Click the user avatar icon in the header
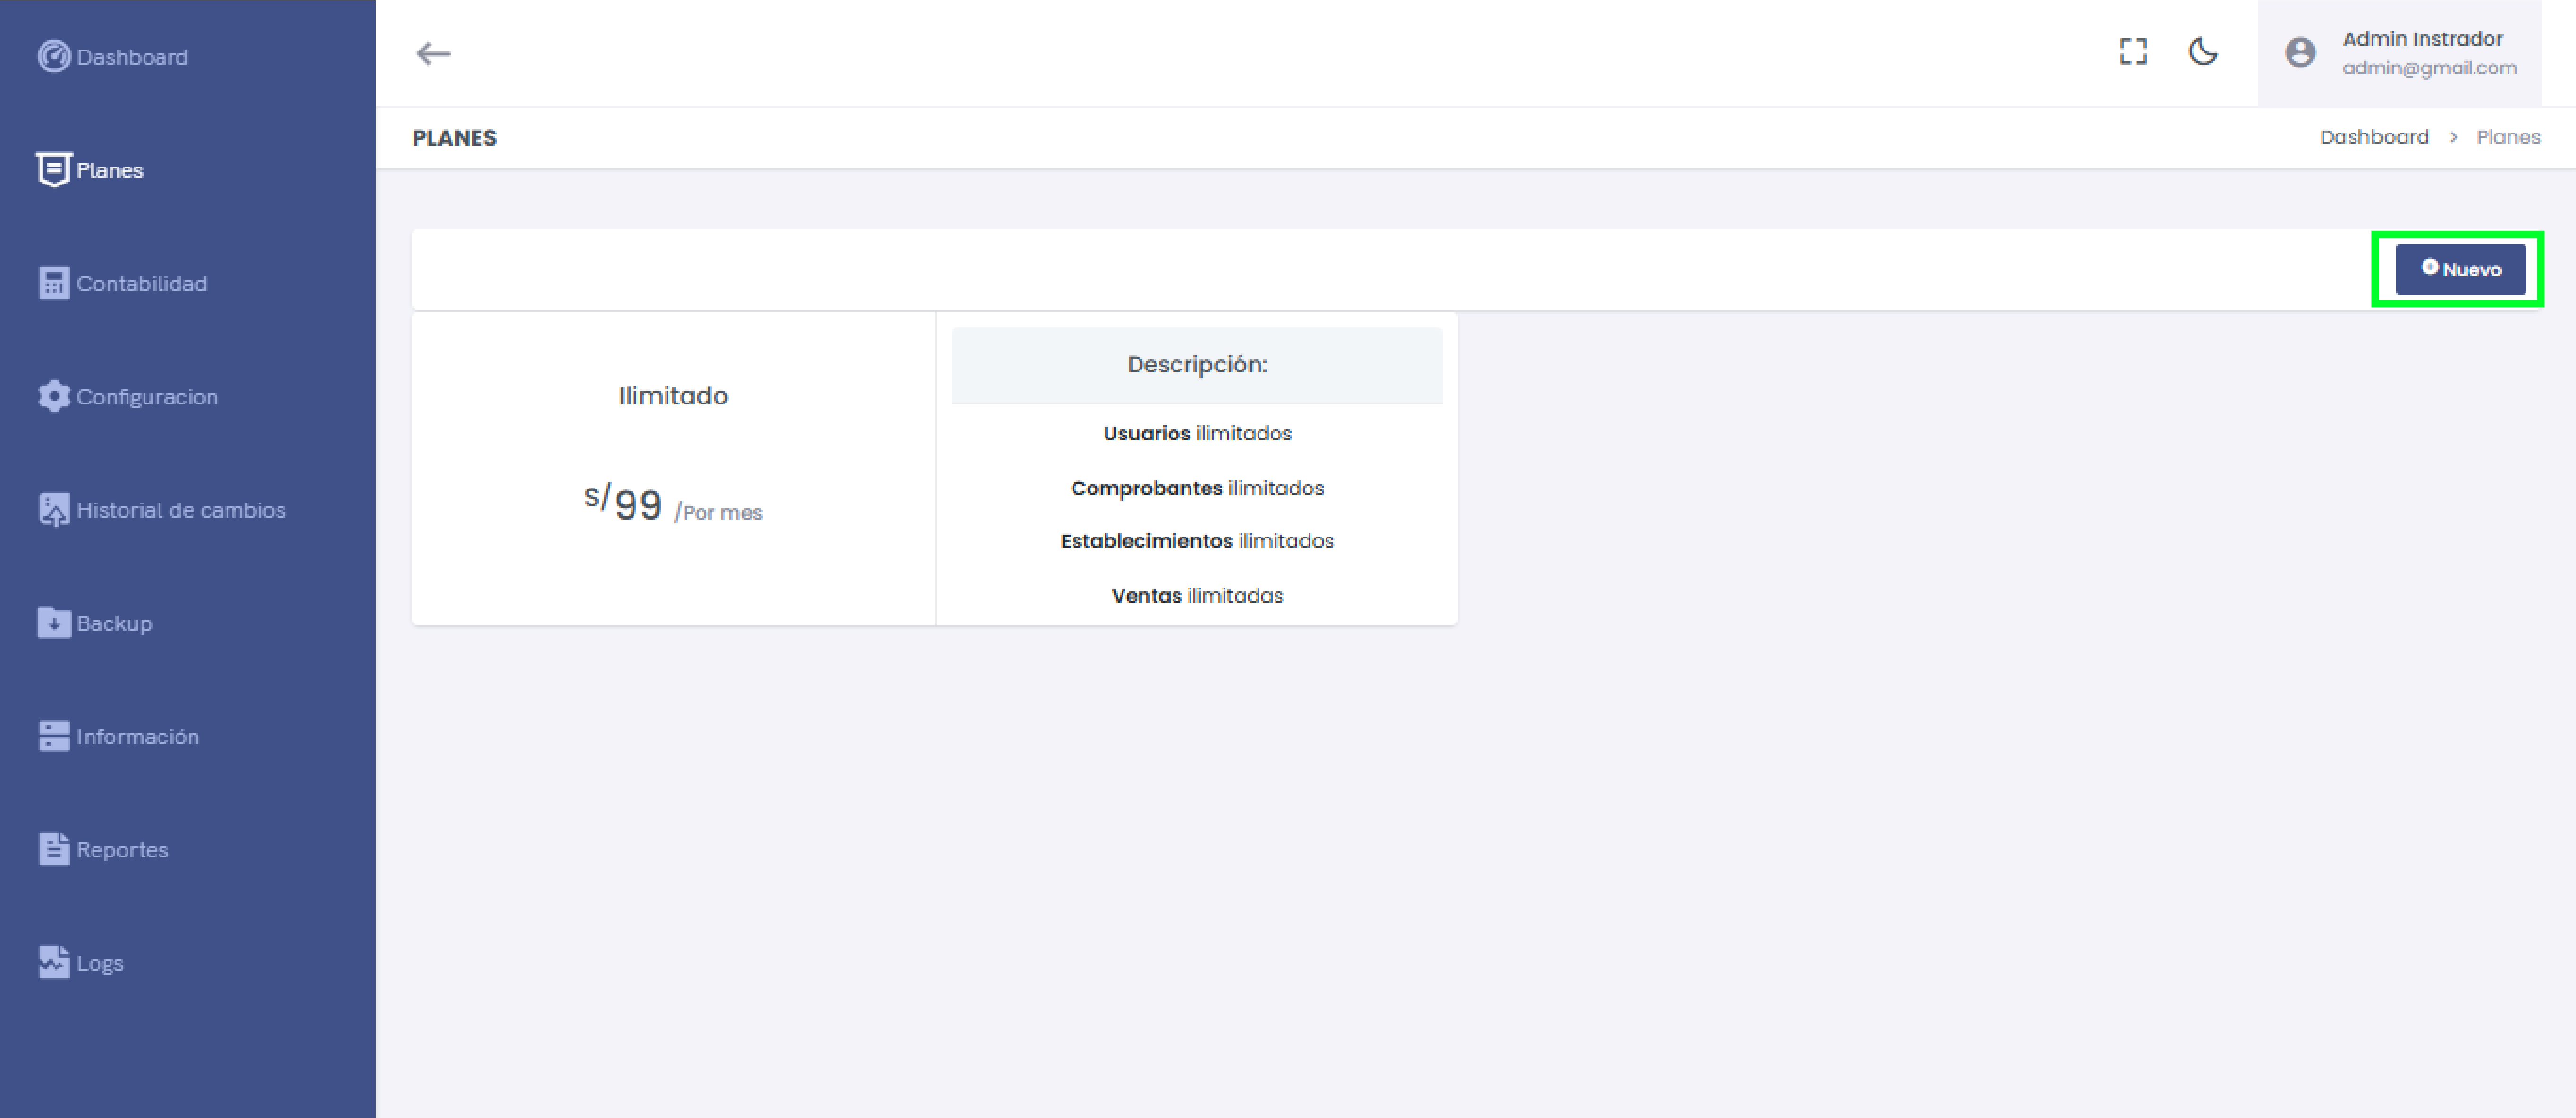 (x=2300, y=53)
